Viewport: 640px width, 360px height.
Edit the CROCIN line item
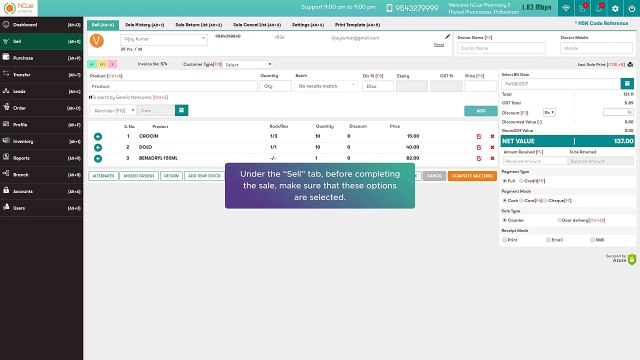[479, 136]
